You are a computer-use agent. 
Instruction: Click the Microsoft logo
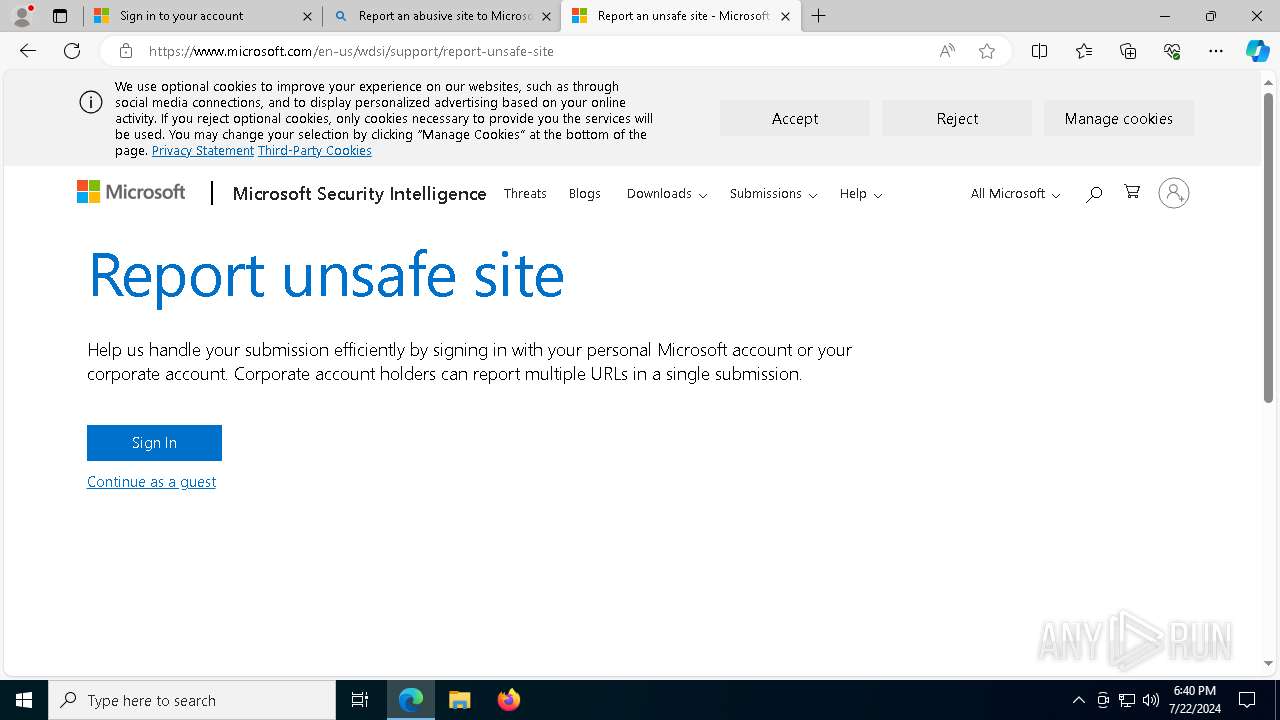click(x=131, y=192)
